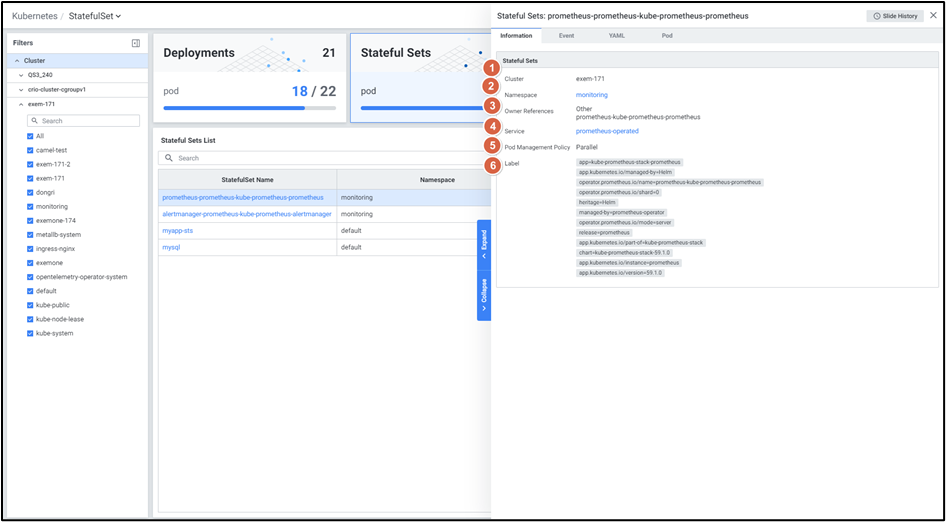Click numbered callout 1 beside Cluster
946x522 pixels.
point(490,68)
